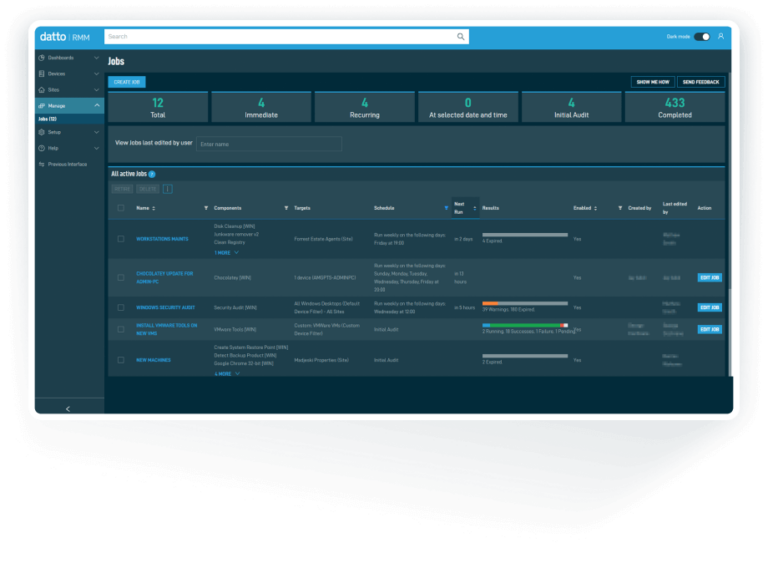Viewport: 768px width, 563px height.
Task: Show At selected date and time jobs
Action: coord(468,107)
